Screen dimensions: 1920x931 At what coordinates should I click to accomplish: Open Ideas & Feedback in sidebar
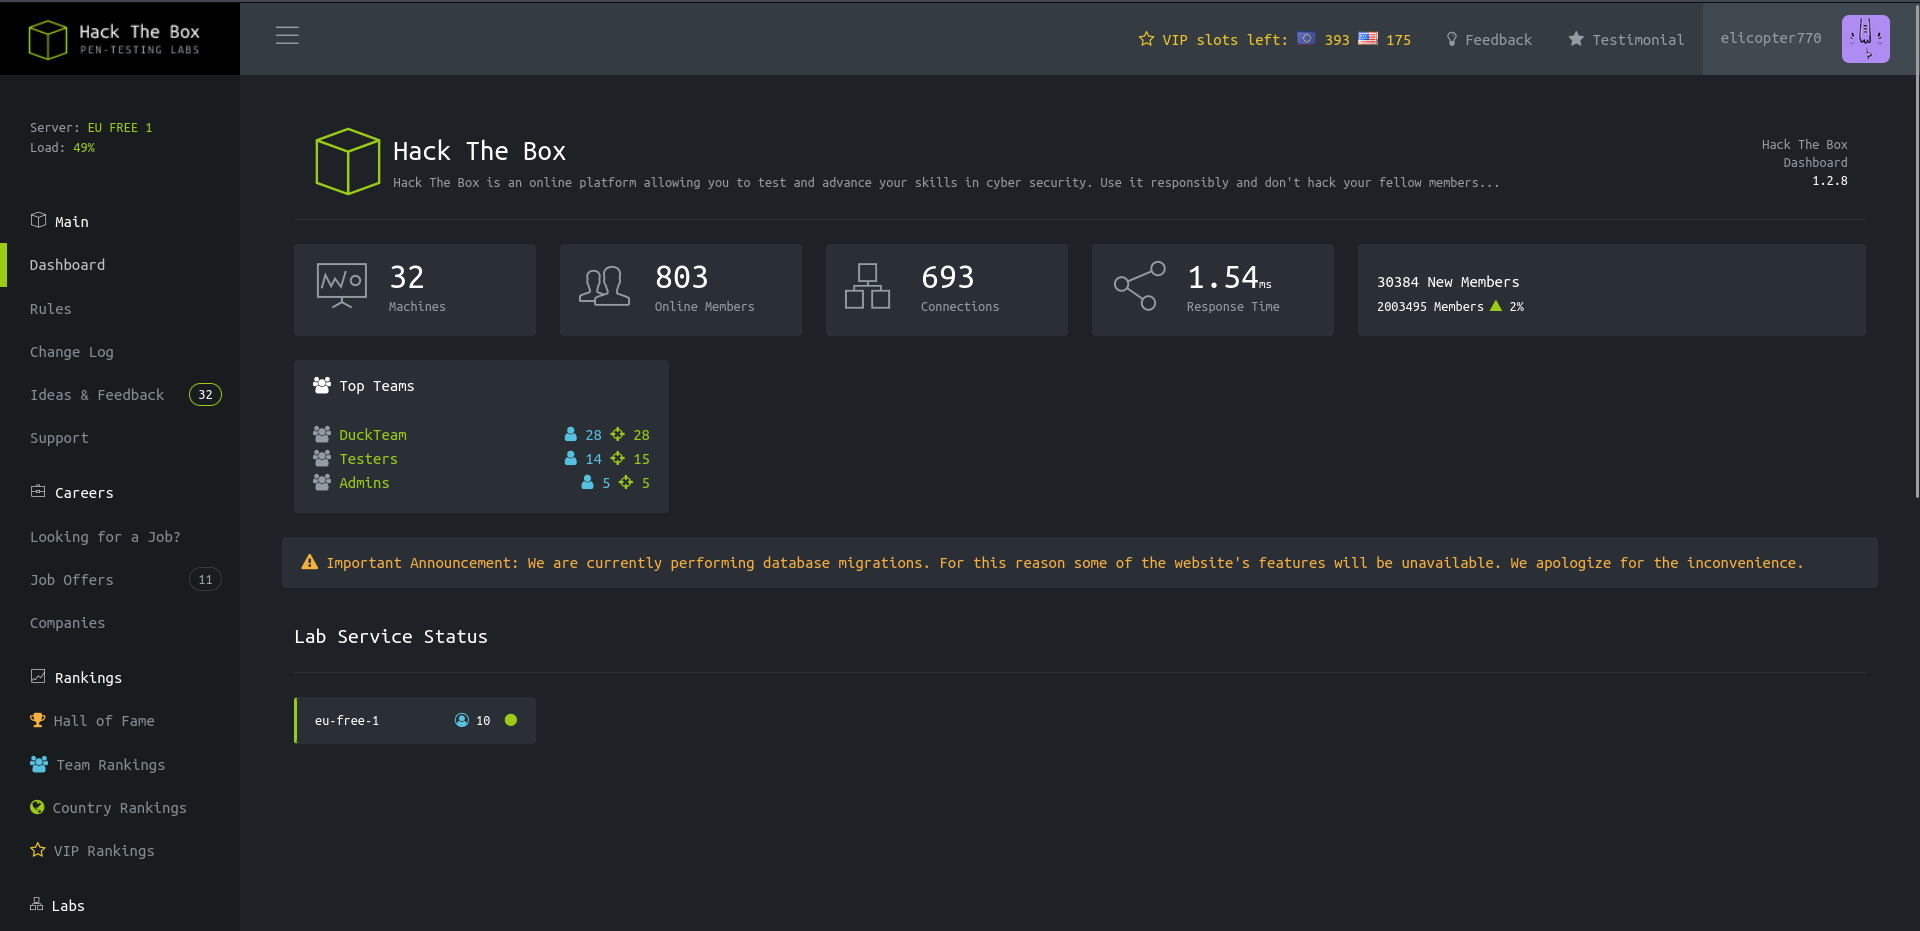97,395
